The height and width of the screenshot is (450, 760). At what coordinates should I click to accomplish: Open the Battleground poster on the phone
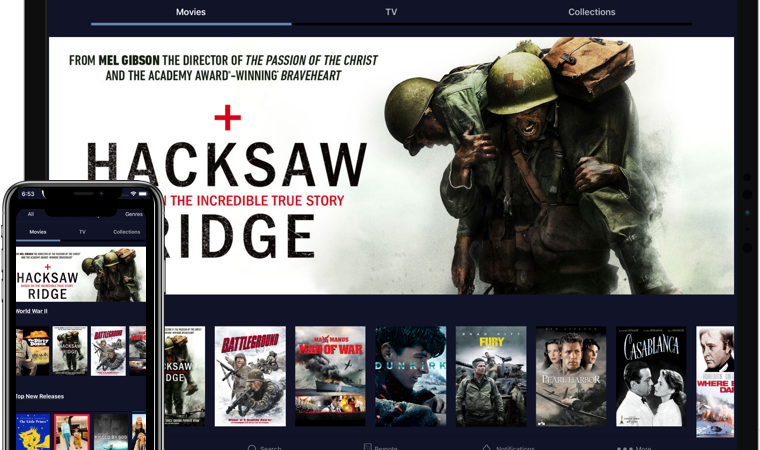(108, 351)
